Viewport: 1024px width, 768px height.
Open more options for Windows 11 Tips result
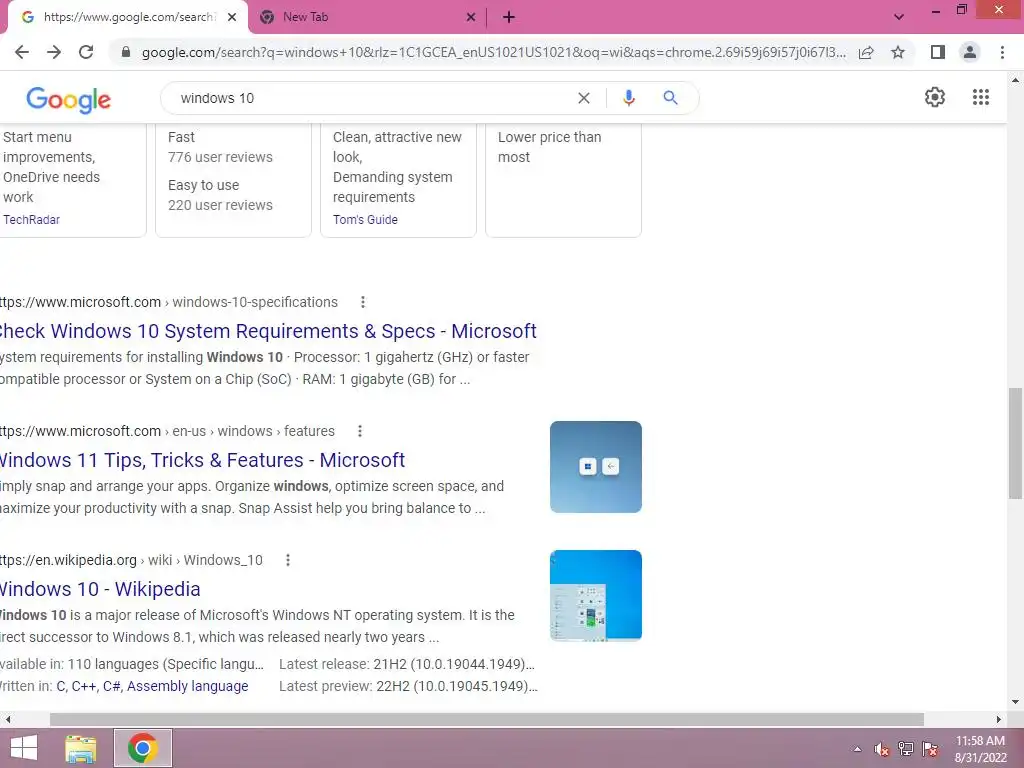pos(359,431)
